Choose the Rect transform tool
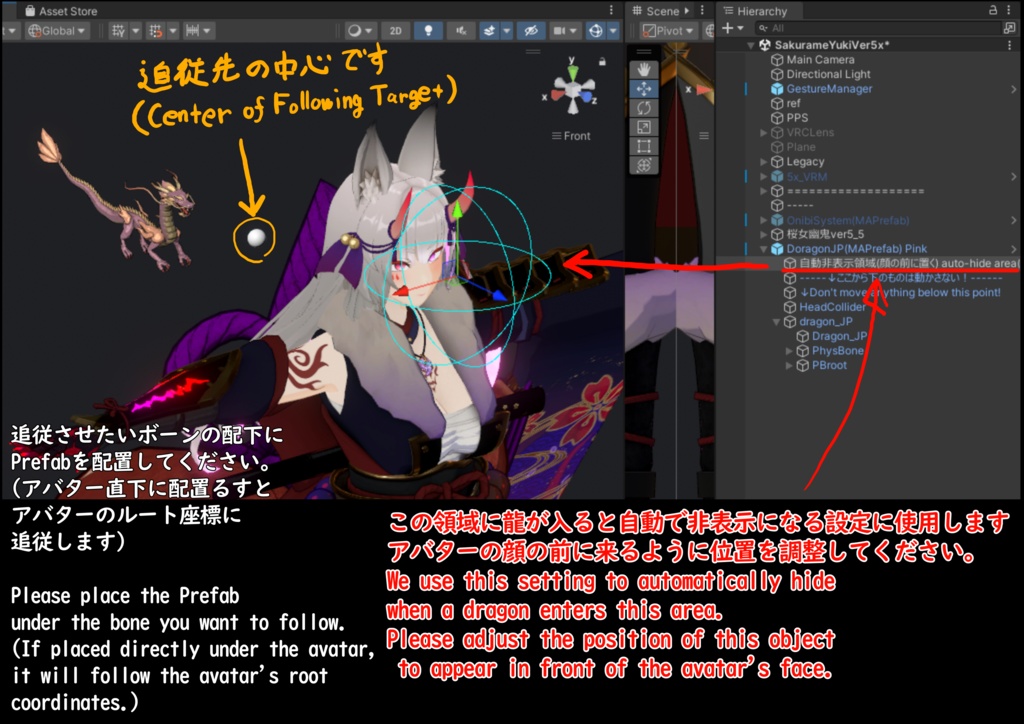This screenshot has width=1024, height=724. [x=644, y=144]
